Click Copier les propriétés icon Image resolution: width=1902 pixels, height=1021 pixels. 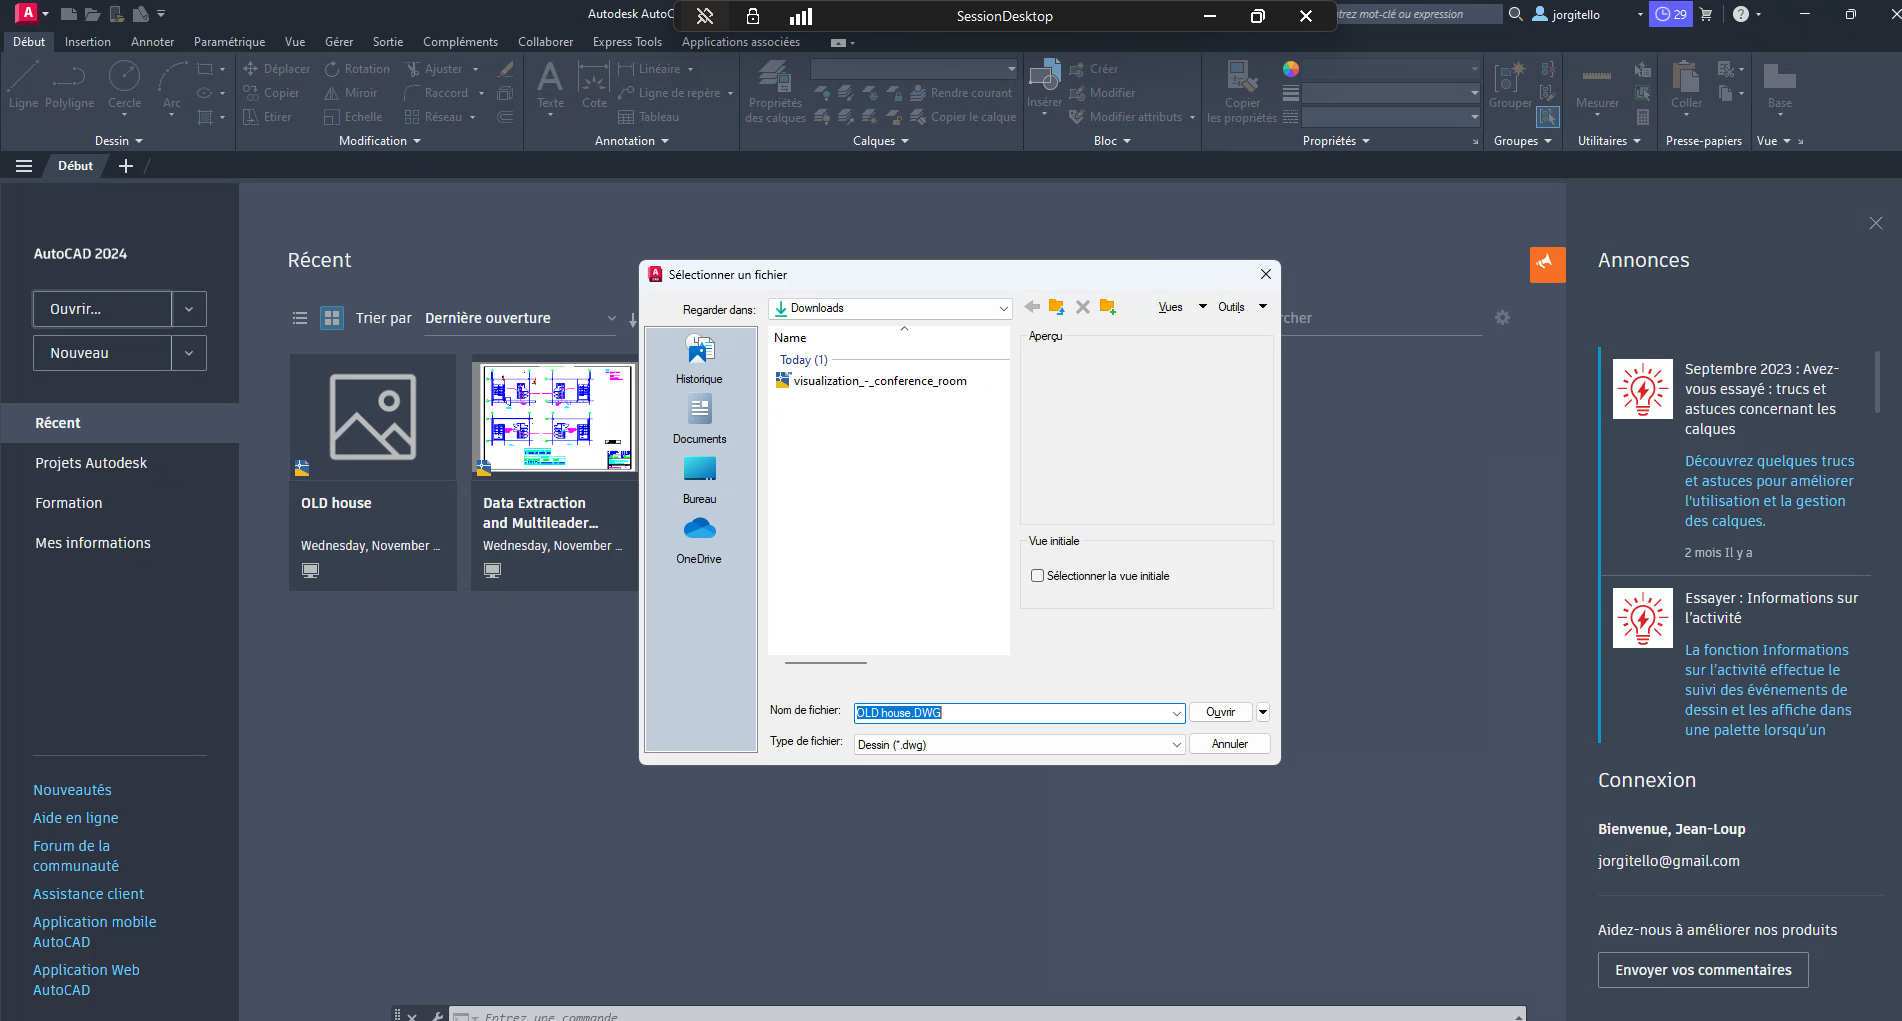tap(1242, 92)
